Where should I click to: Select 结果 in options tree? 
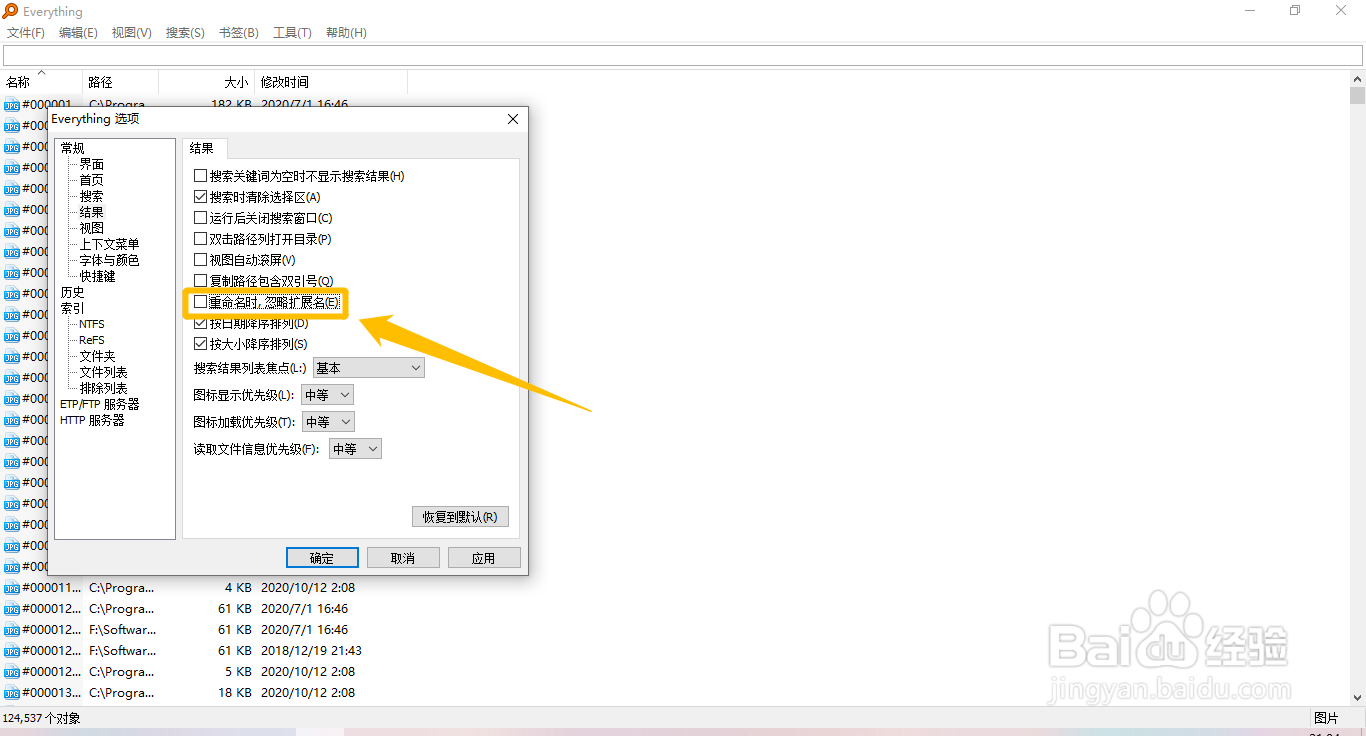point(92,212)
